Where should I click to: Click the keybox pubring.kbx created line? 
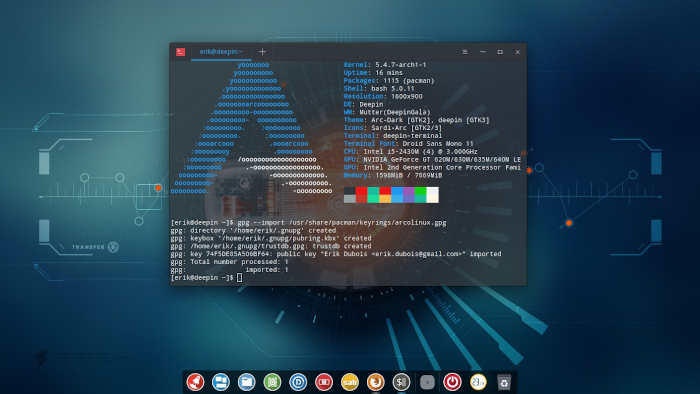tap(271, 238)
